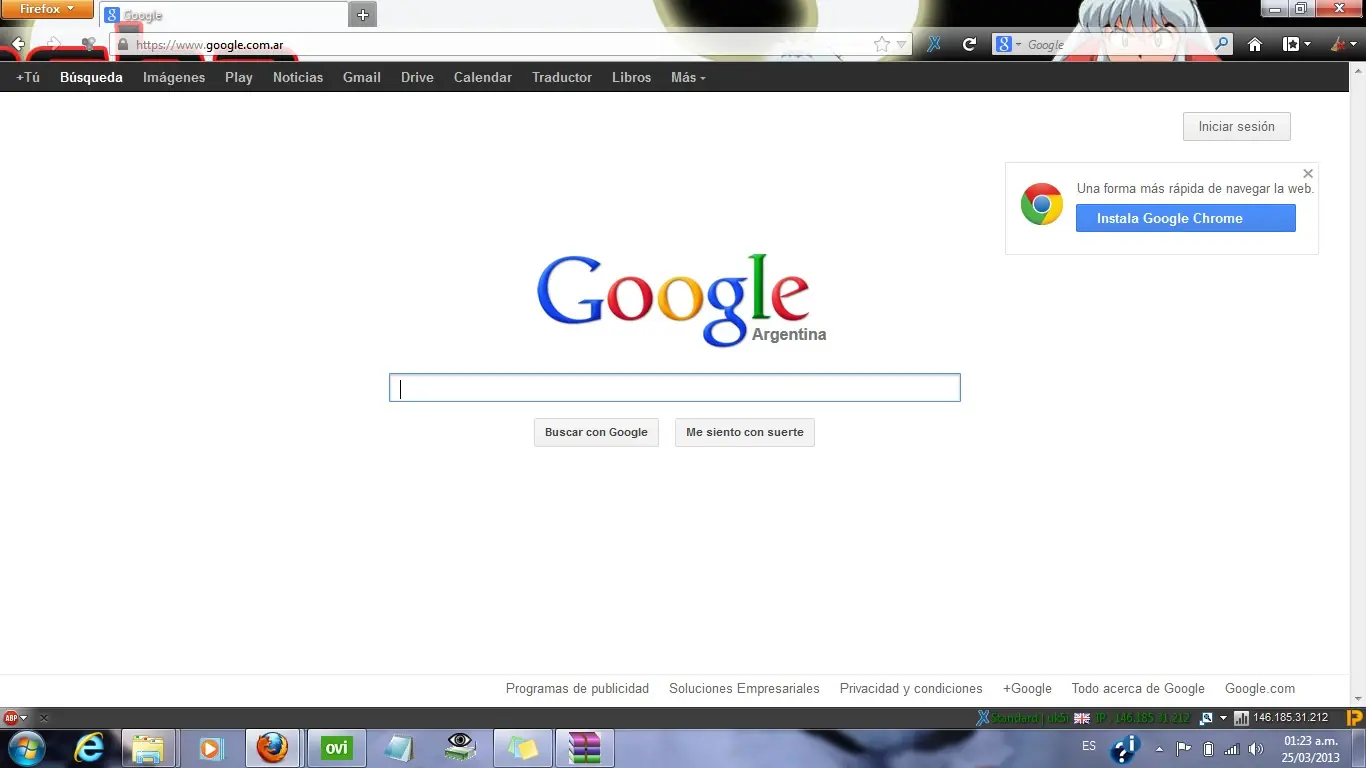Open WinRAR from the taskbar
This screenshot has width=1366, height=768.
coord(584,748)
